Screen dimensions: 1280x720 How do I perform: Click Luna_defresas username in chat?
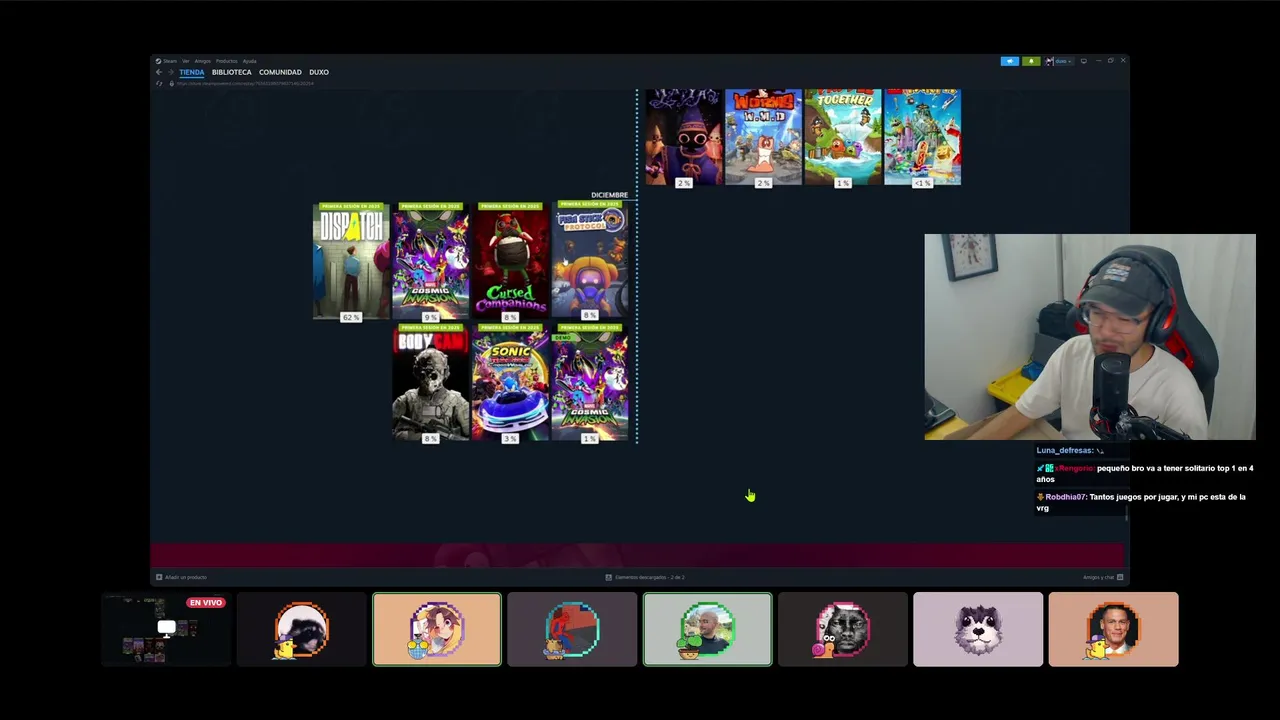coord(1064,450)
